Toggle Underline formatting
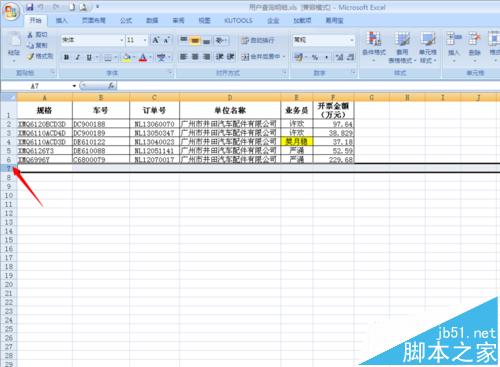The height and width of the screenshot is (367, 500). pyautogui.click(x=89, y=58)
